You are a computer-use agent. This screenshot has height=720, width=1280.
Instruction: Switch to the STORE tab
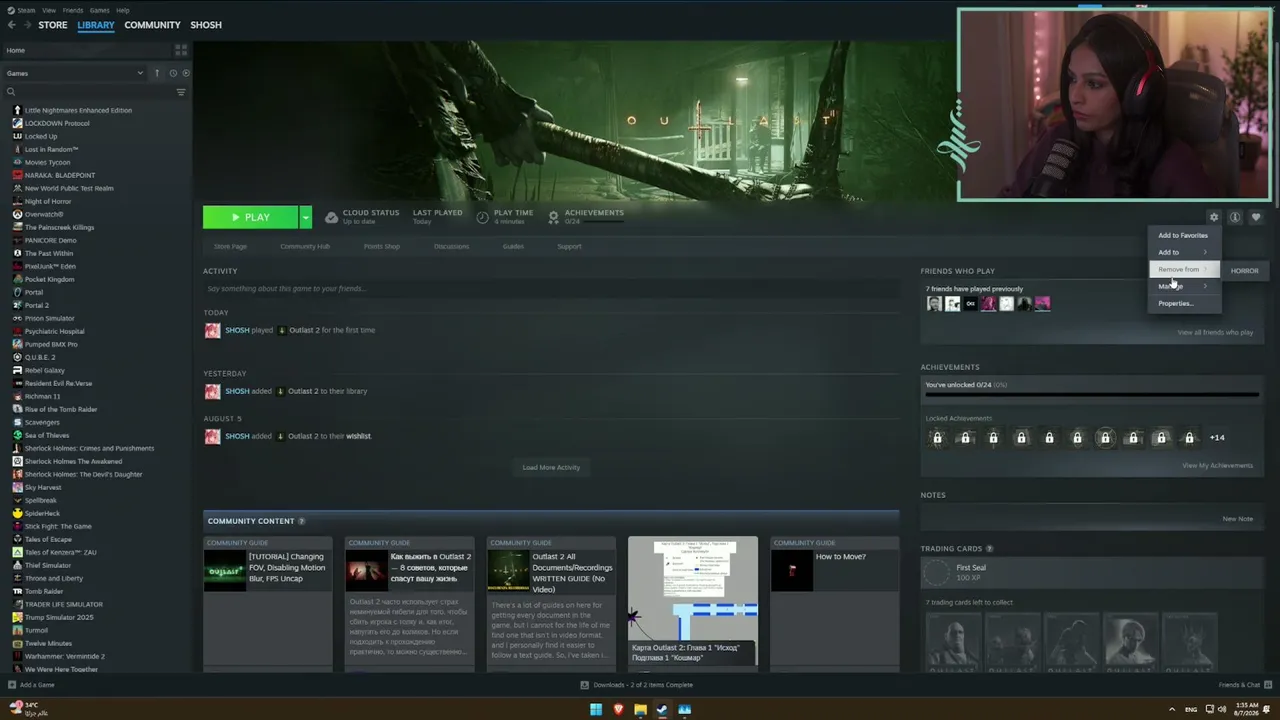coord(53,25)
